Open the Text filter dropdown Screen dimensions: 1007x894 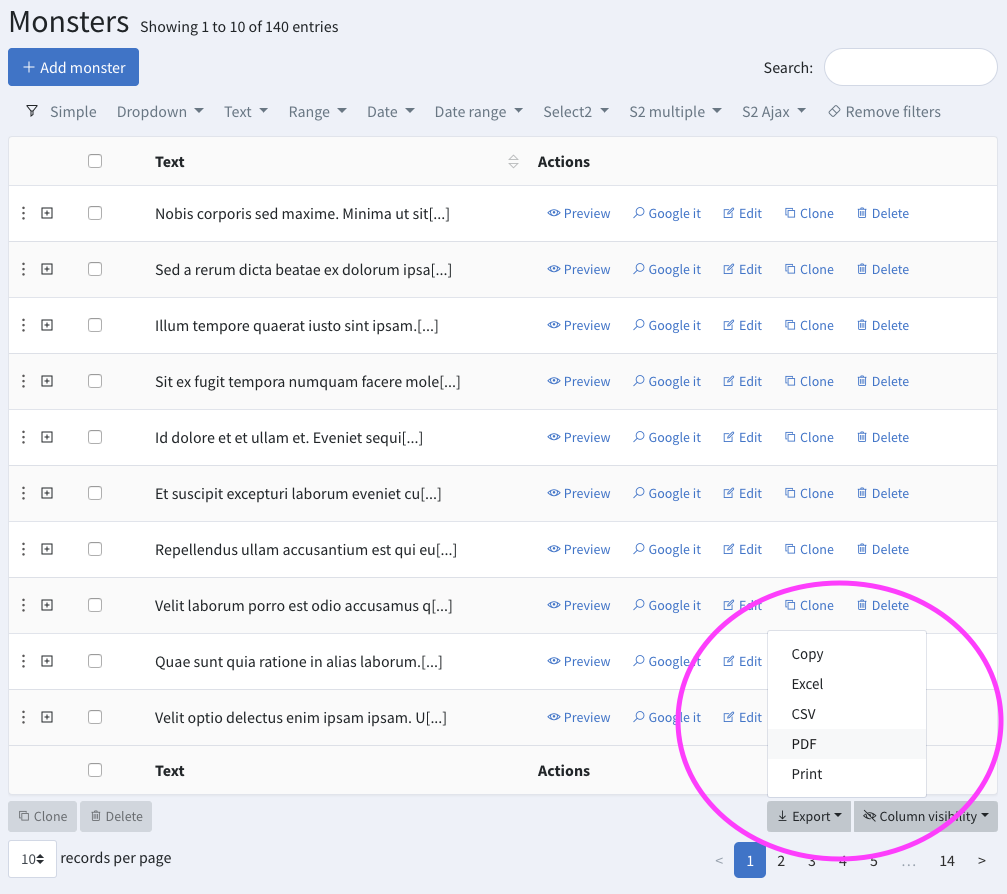(x=245, y=112)
